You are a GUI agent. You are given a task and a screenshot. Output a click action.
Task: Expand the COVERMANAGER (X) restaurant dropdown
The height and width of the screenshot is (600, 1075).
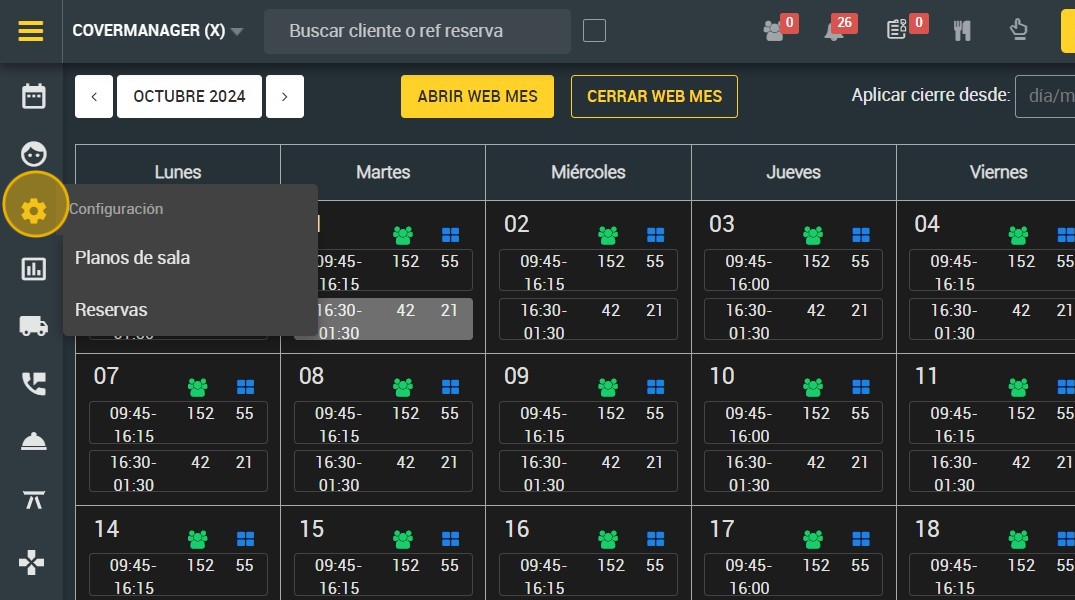158,31
